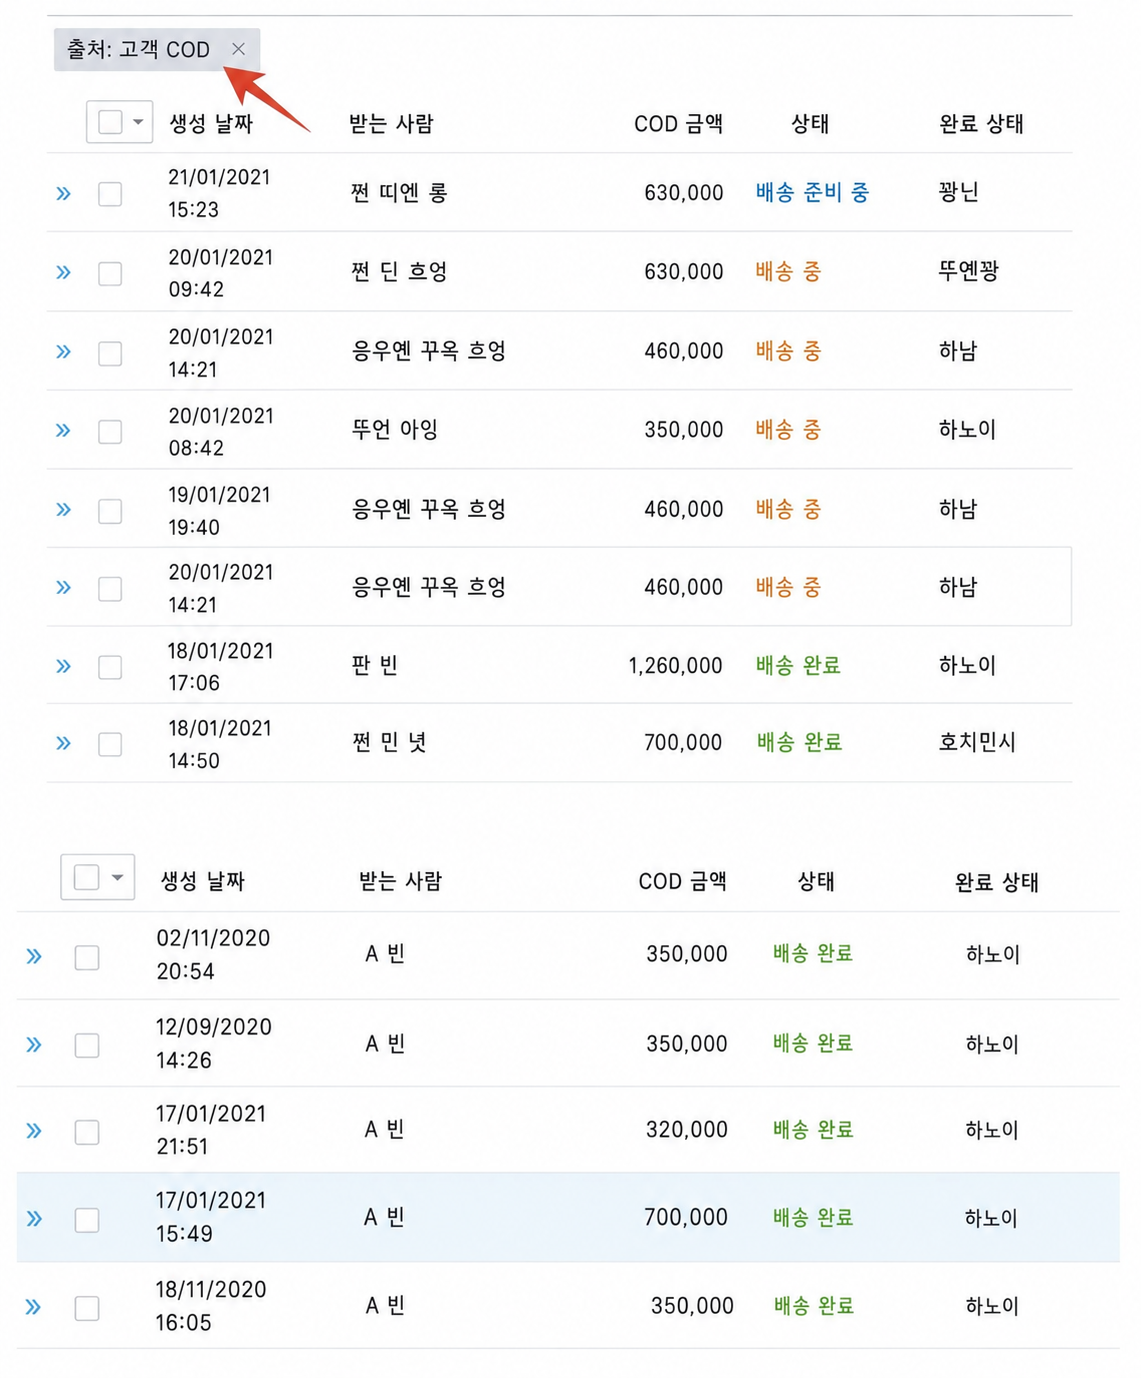Expand the 02/11/2020 20:54 order row
Image resolution: width=1141 pixels, height=1378 pixels.
point(34,956)
